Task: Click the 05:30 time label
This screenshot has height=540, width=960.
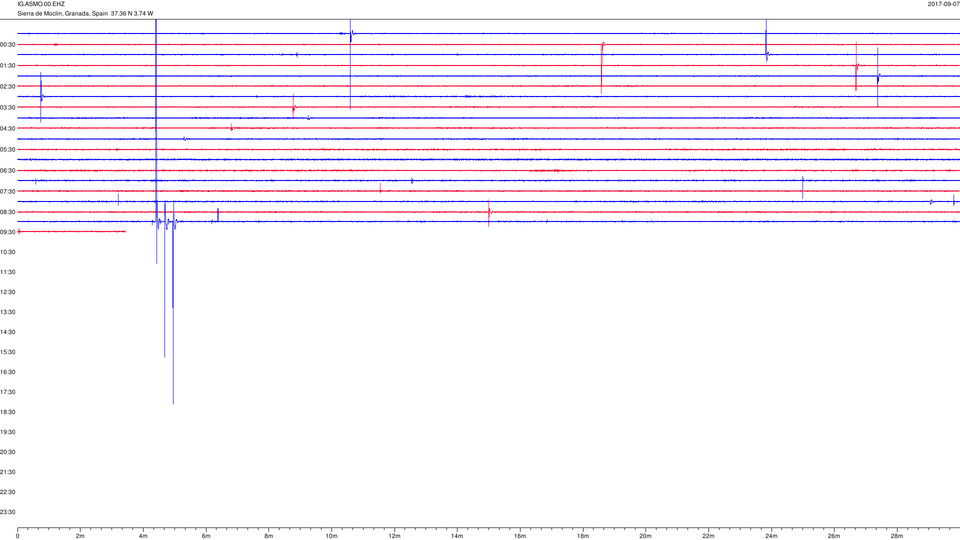Action: point(7,150)
